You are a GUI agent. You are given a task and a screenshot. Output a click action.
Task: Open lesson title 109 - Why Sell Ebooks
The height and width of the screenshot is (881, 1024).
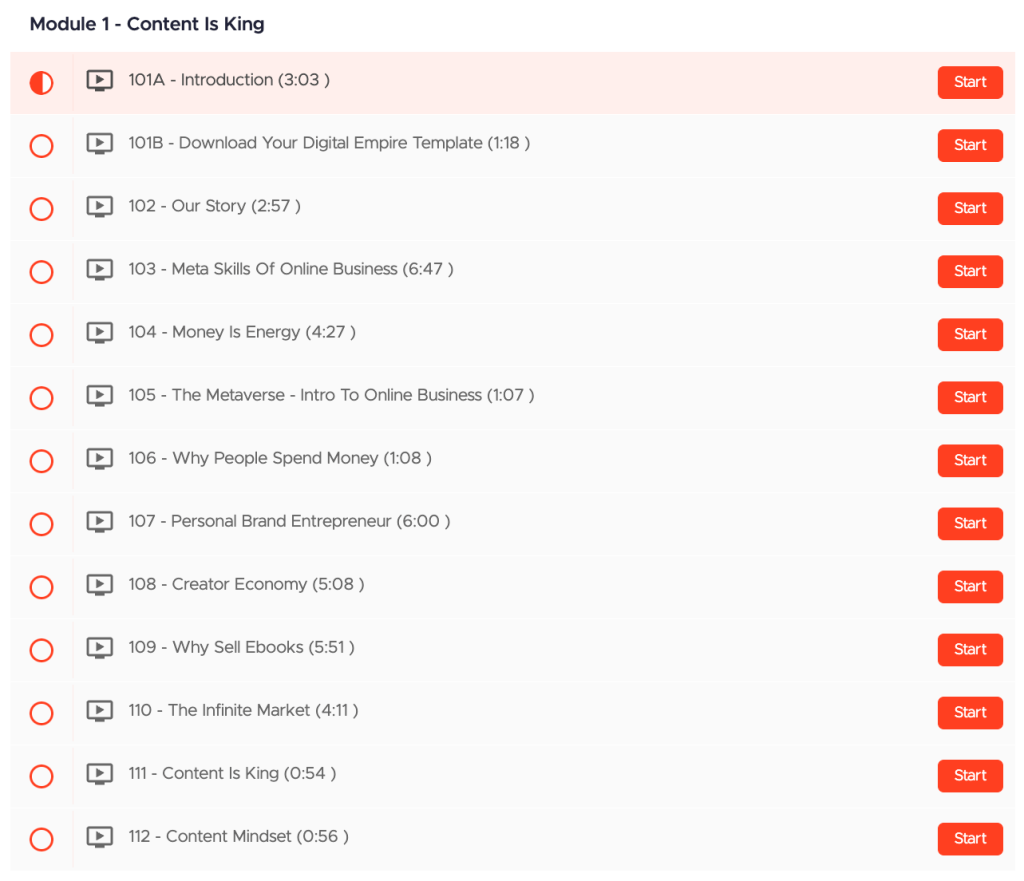pos(241,647)
